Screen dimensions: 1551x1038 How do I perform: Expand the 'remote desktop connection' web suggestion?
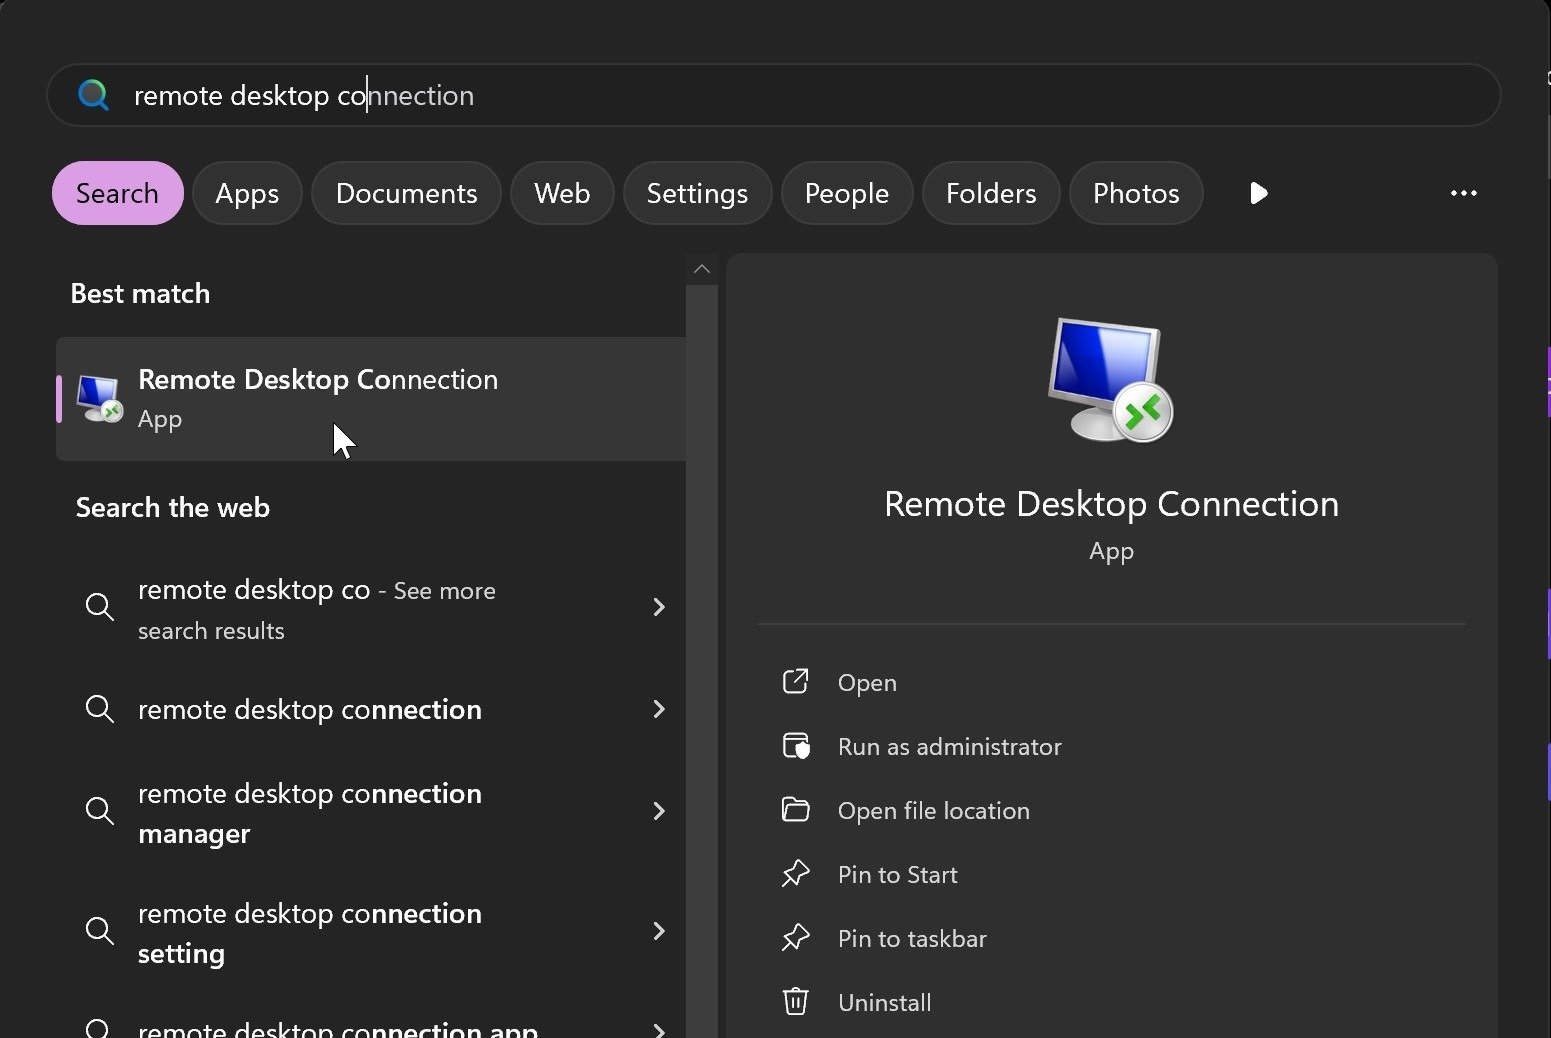click(659, 709)
